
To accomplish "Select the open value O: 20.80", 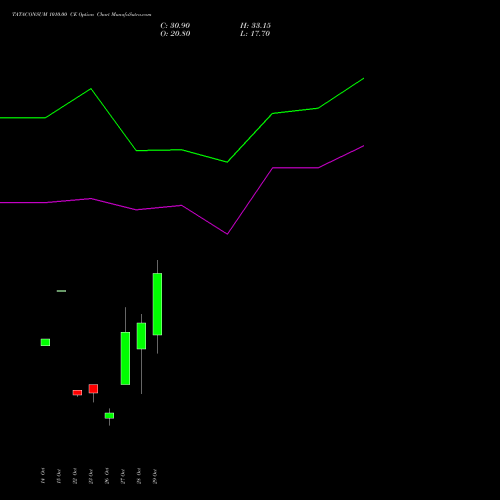I will pyautogui.click(x=175, y=34).
